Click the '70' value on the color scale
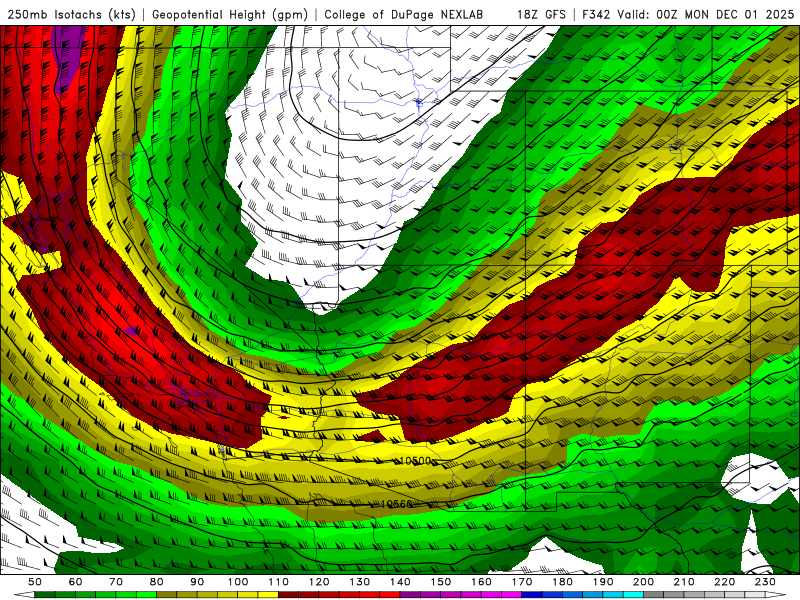800x600 pixels. [116, 582]
